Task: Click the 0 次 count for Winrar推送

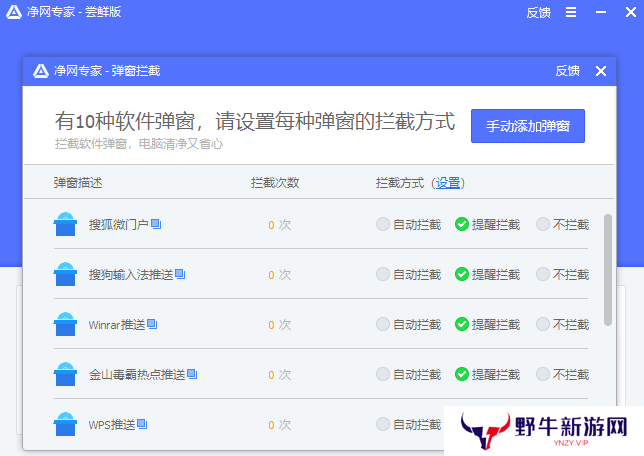Action: (280, 324)
